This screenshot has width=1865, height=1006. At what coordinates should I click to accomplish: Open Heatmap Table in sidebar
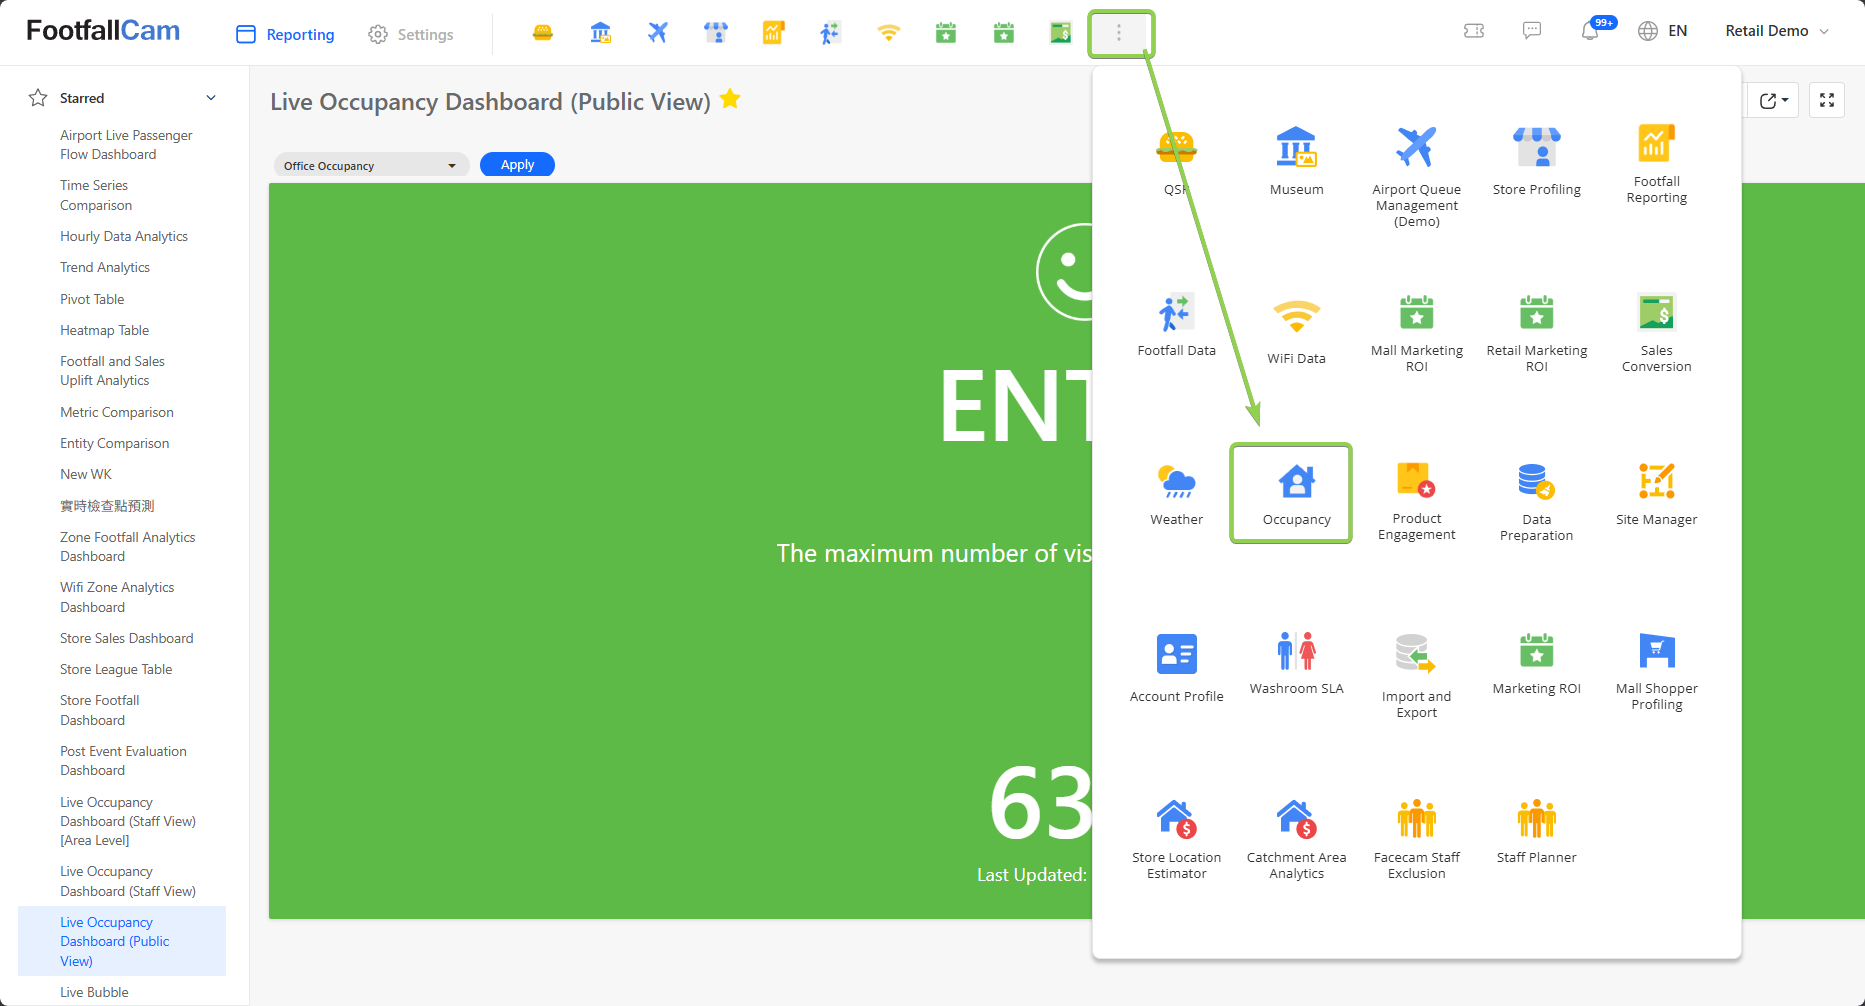104,330
